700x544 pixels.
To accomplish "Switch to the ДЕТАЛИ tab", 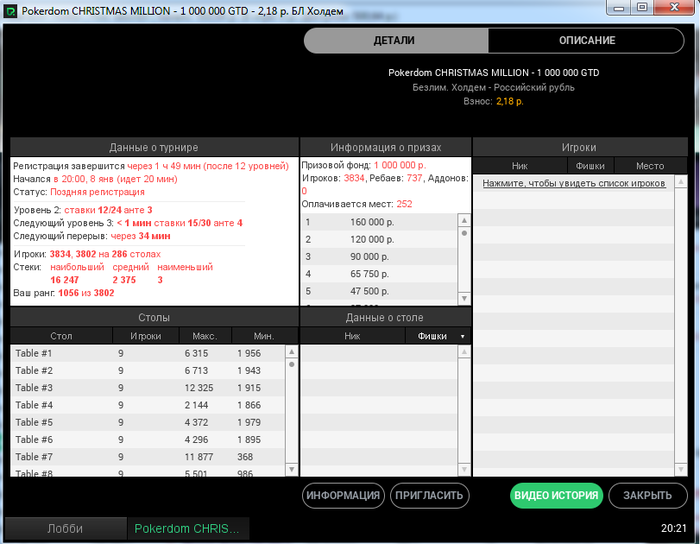I will coord(396,41).
